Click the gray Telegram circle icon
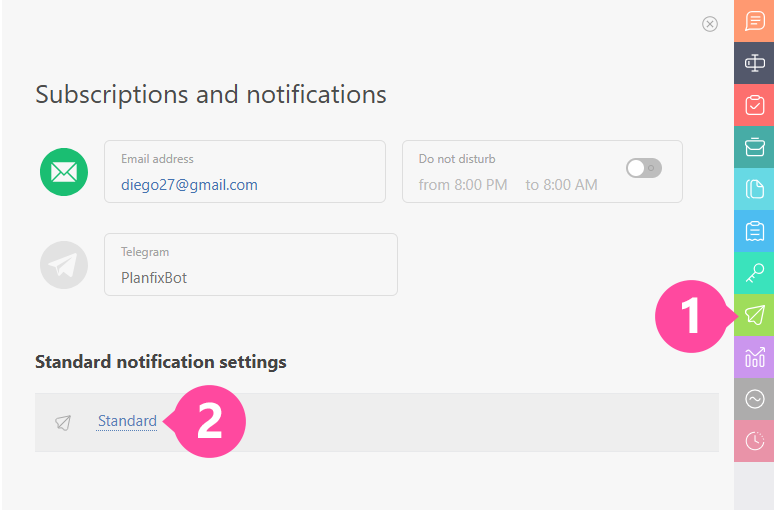This screenshot has height=510, width=774. [x=64, y=265]
